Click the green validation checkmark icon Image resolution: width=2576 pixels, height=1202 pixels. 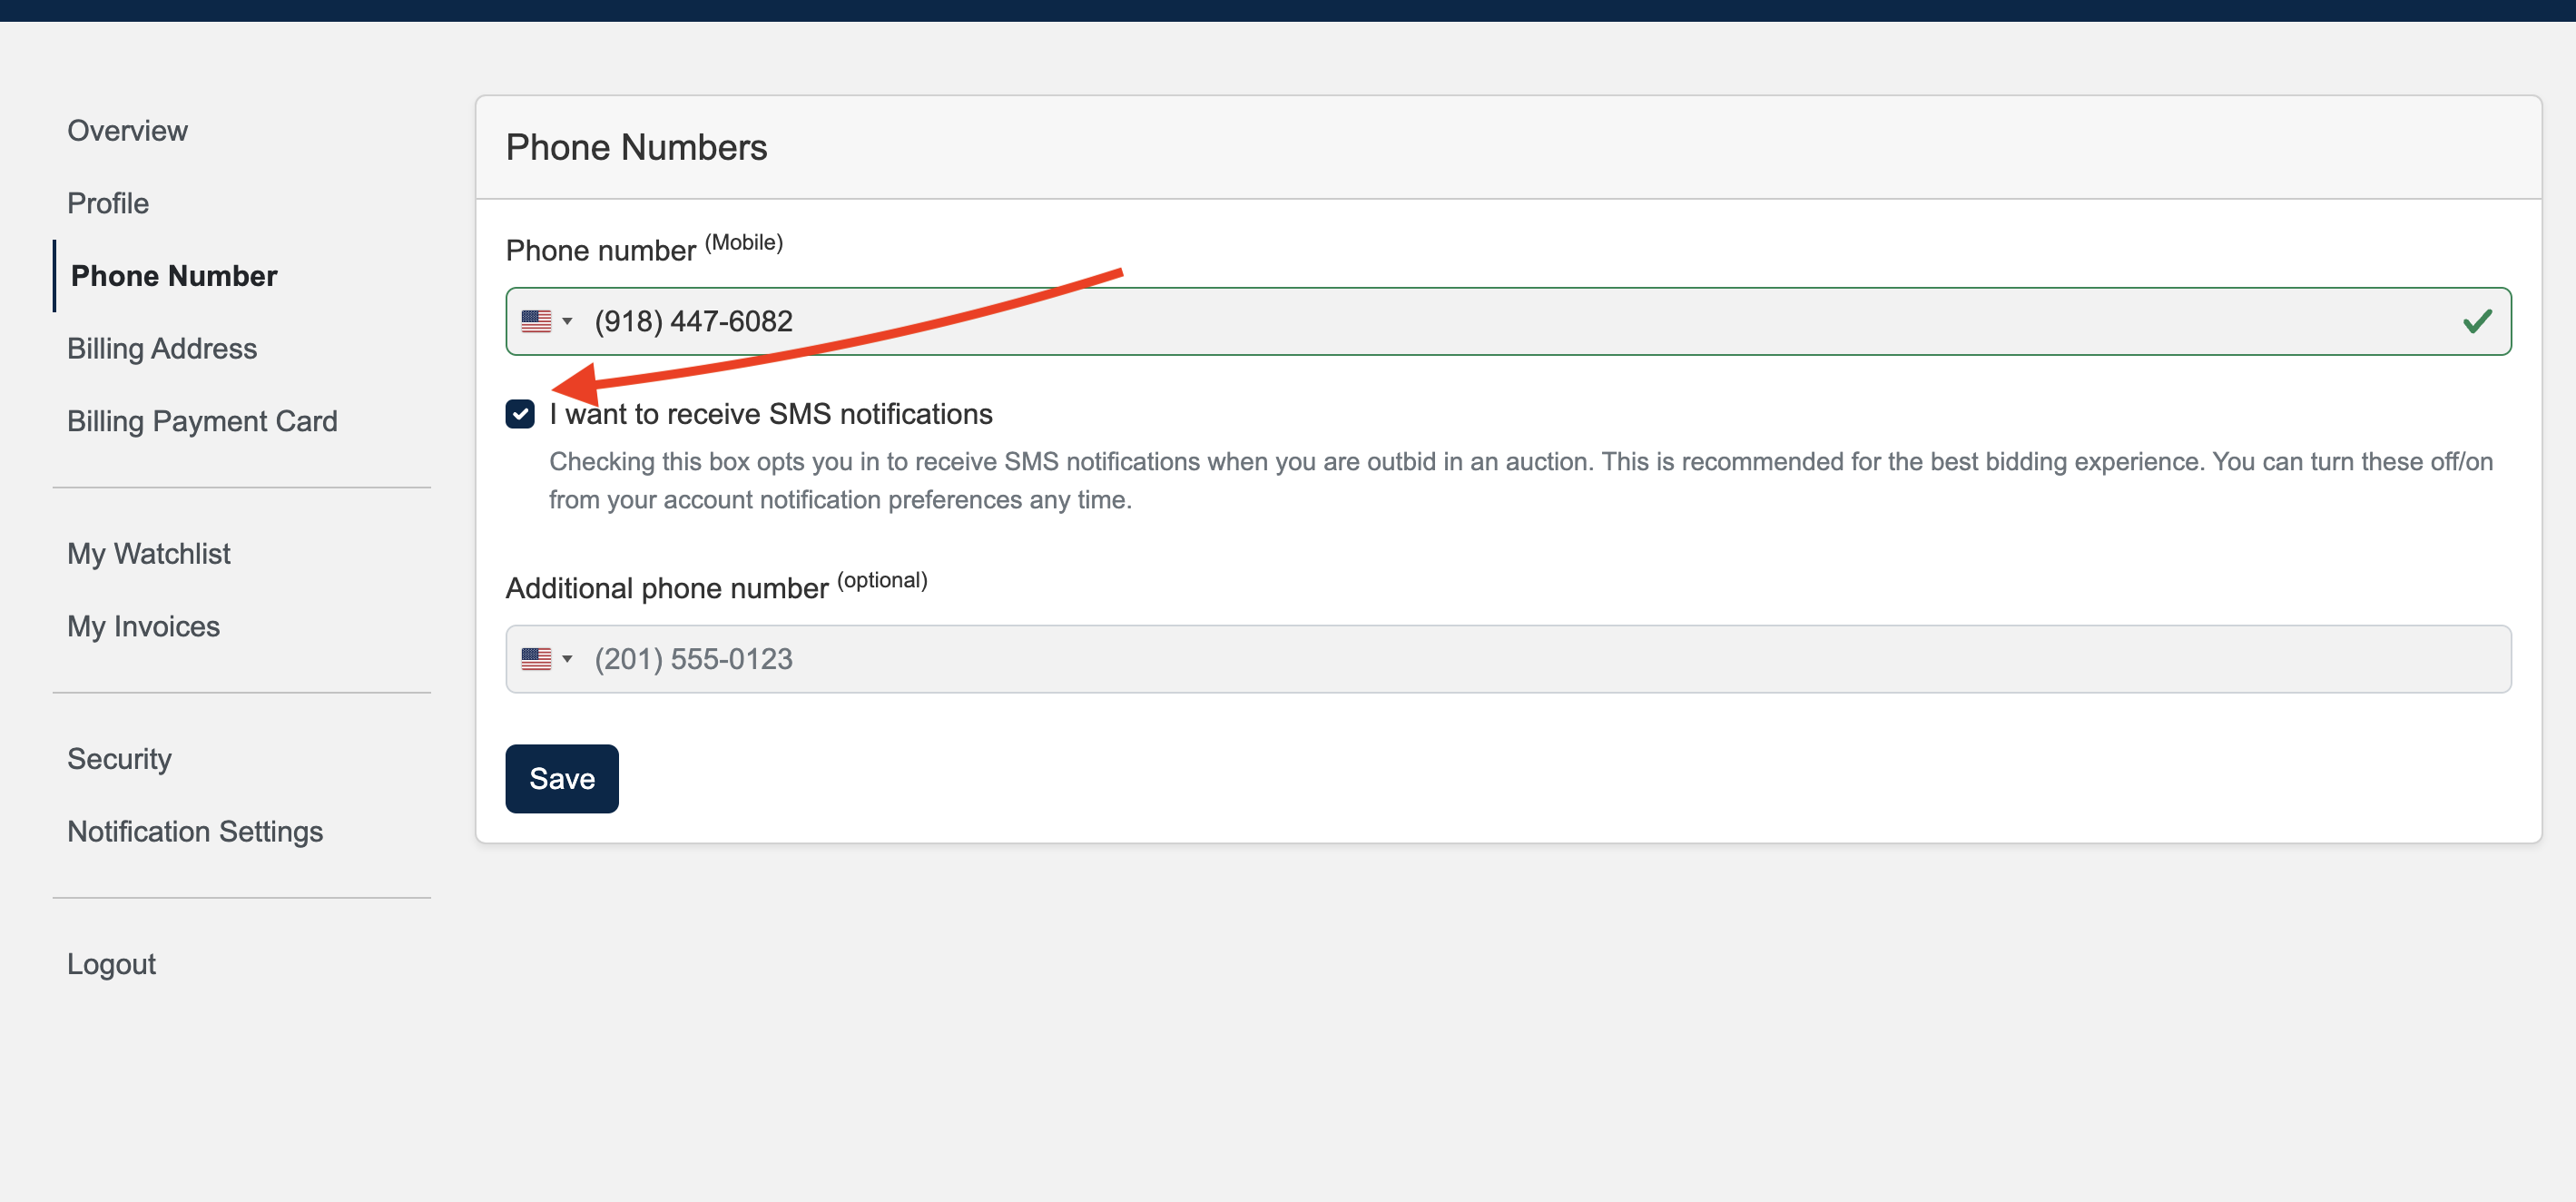point(2476,321)
